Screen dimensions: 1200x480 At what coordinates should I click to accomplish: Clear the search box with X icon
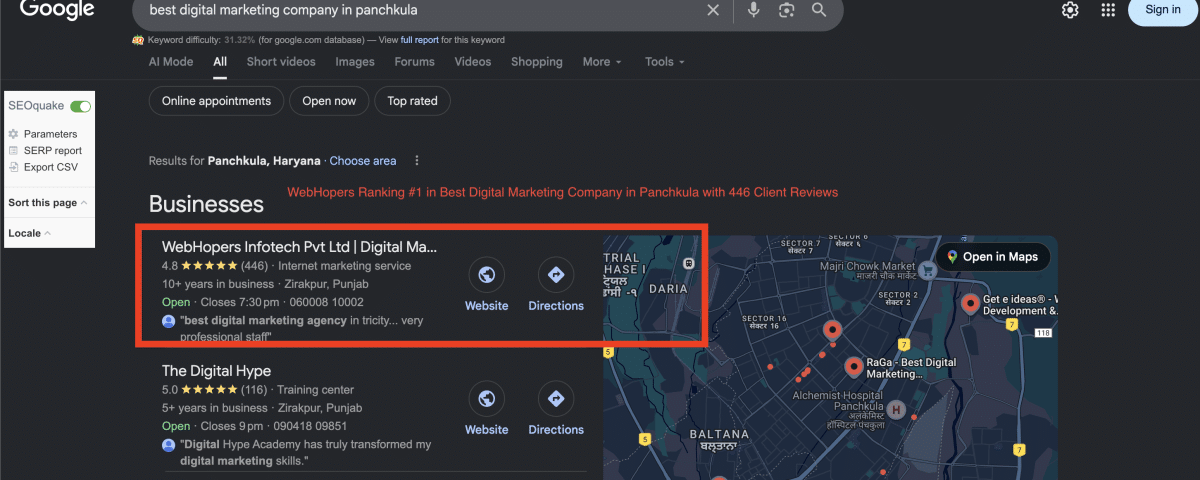coord(713,10)
